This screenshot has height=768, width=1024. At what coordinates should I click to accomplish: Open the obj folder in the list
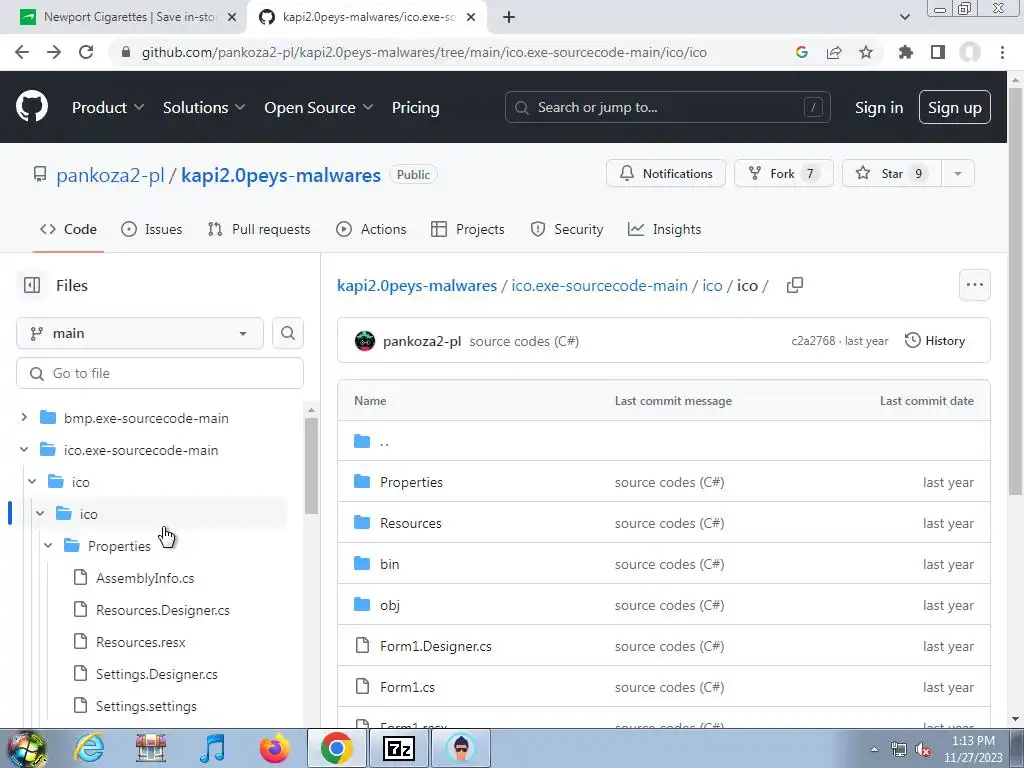(390, 605)
